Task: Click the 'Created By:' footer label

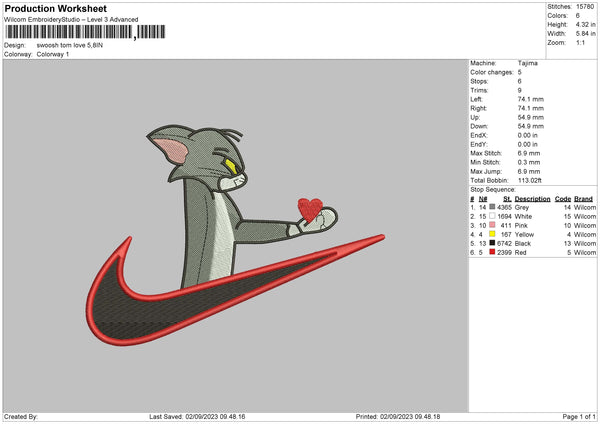Action: [21, 416]
